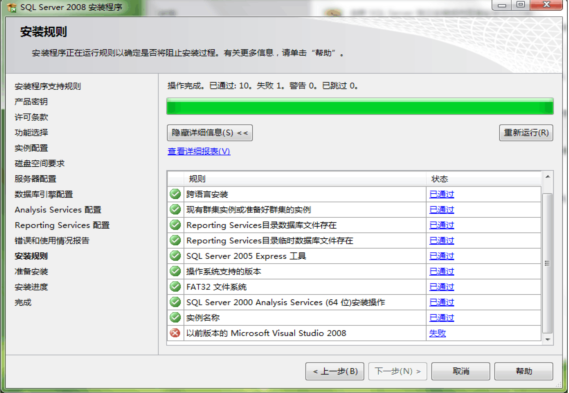Click green check icon for 跨语言安装 rule
The width and height of the screenshot is (569, 393).
[175, 194]
